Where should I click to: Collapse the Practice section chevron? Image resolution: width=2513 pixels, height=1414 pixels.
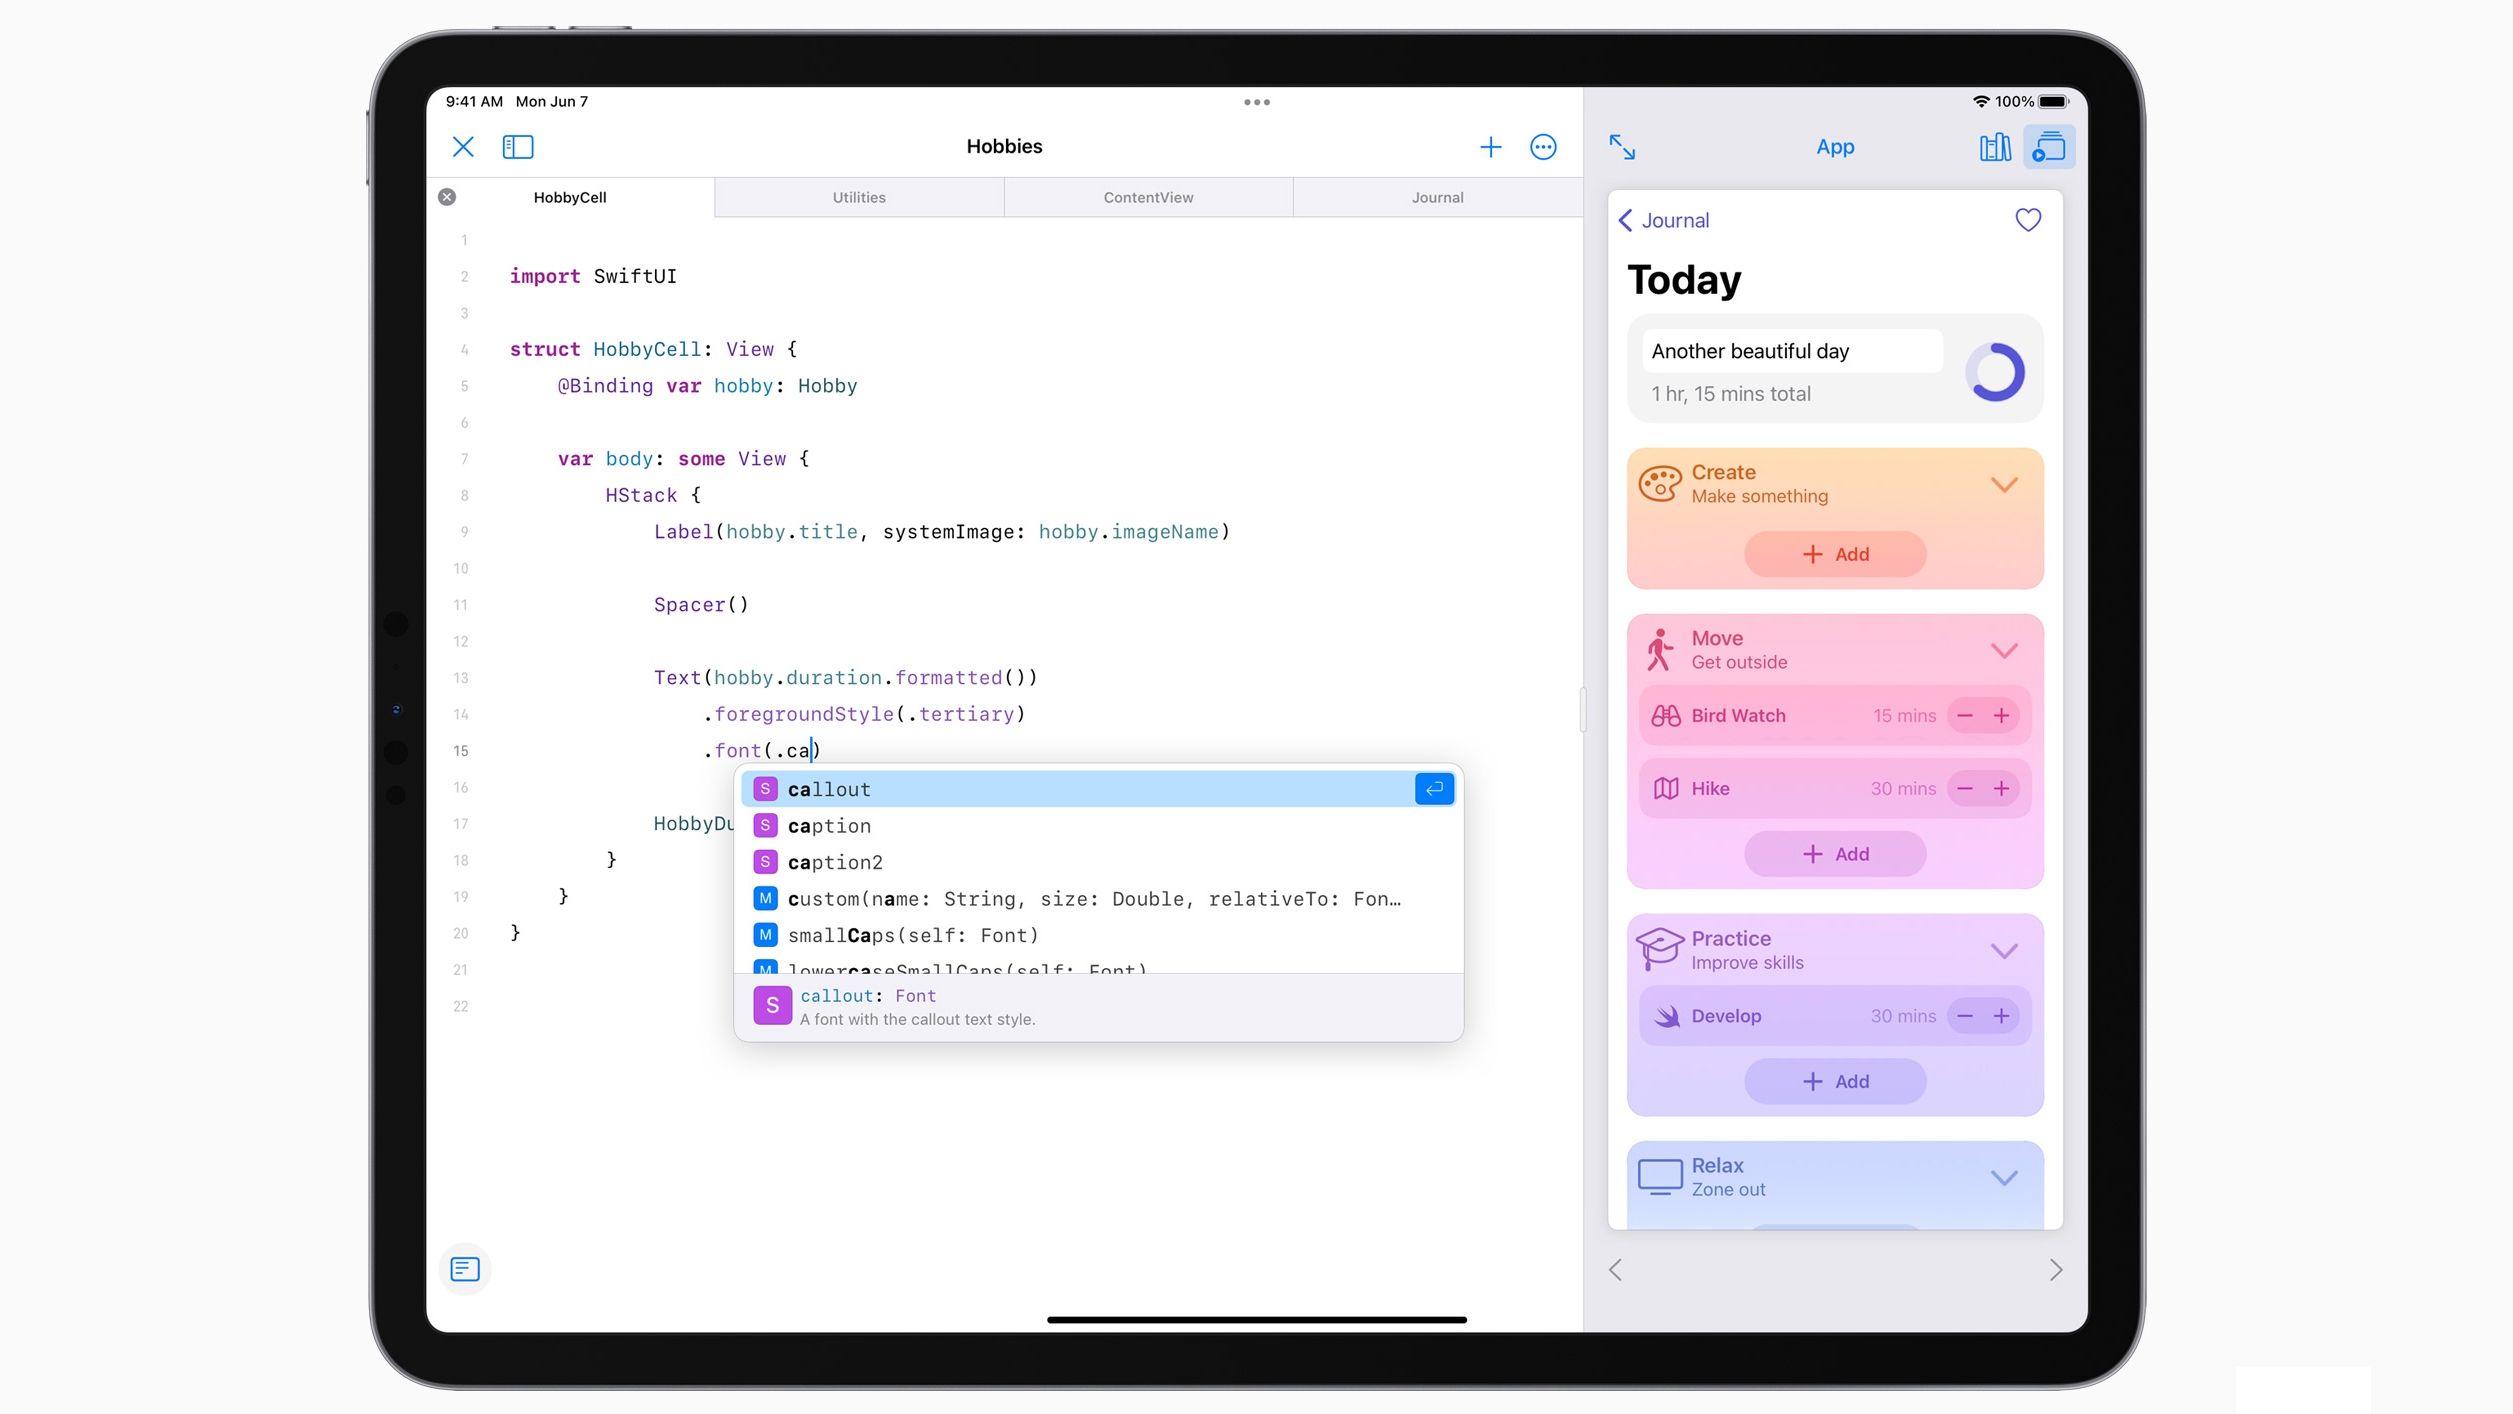click(2004, 951)
